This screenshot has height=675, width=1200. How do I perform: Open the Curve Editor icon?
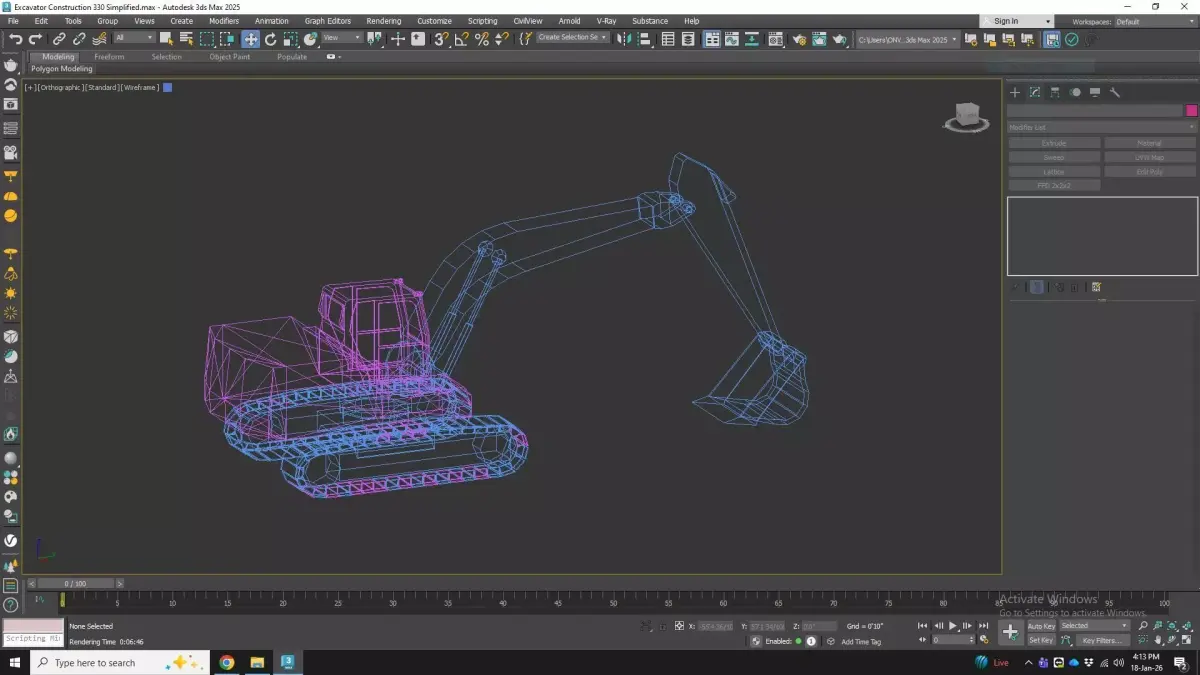731,39
